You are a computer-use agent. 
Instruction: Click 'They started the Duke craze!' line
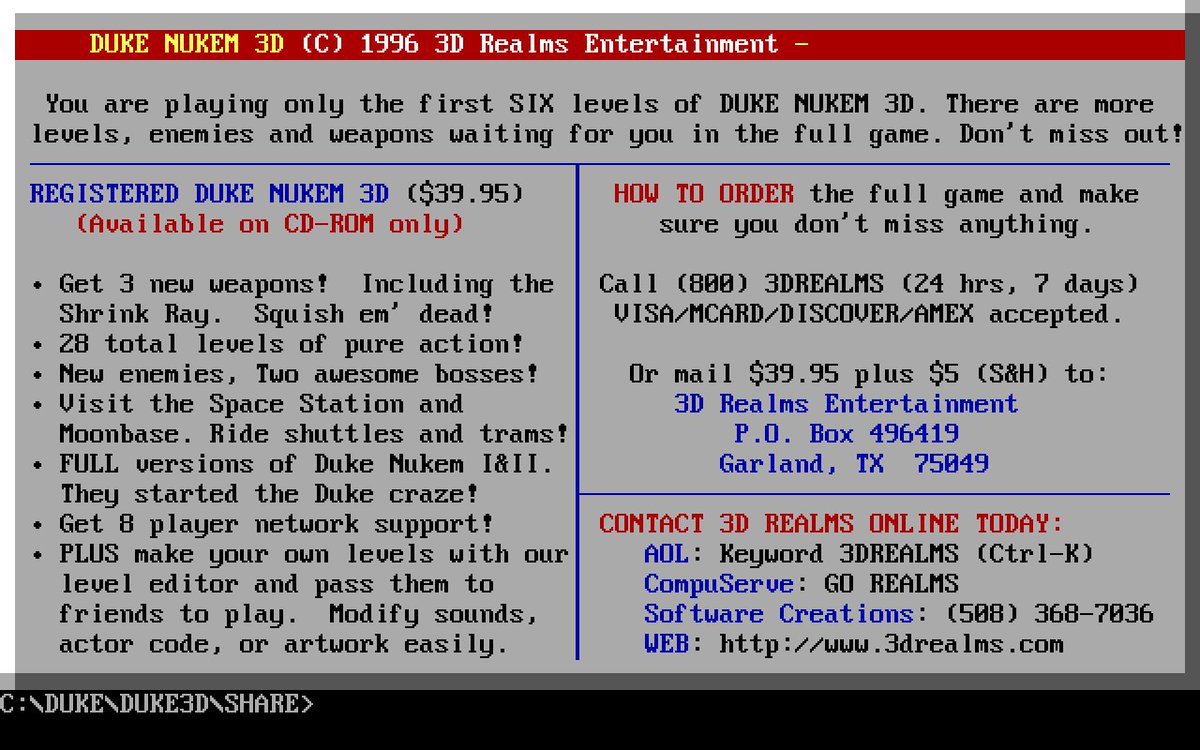click(x=269, y=494)
